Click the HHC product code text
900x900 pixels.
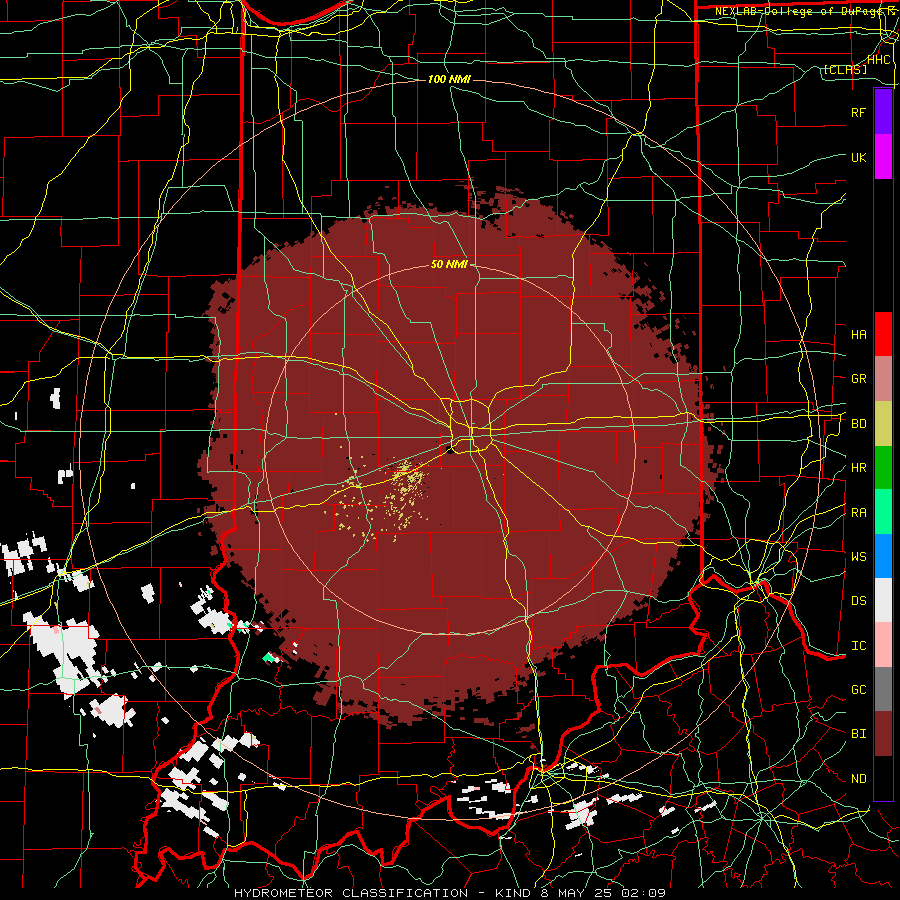[x=879, y=60]
